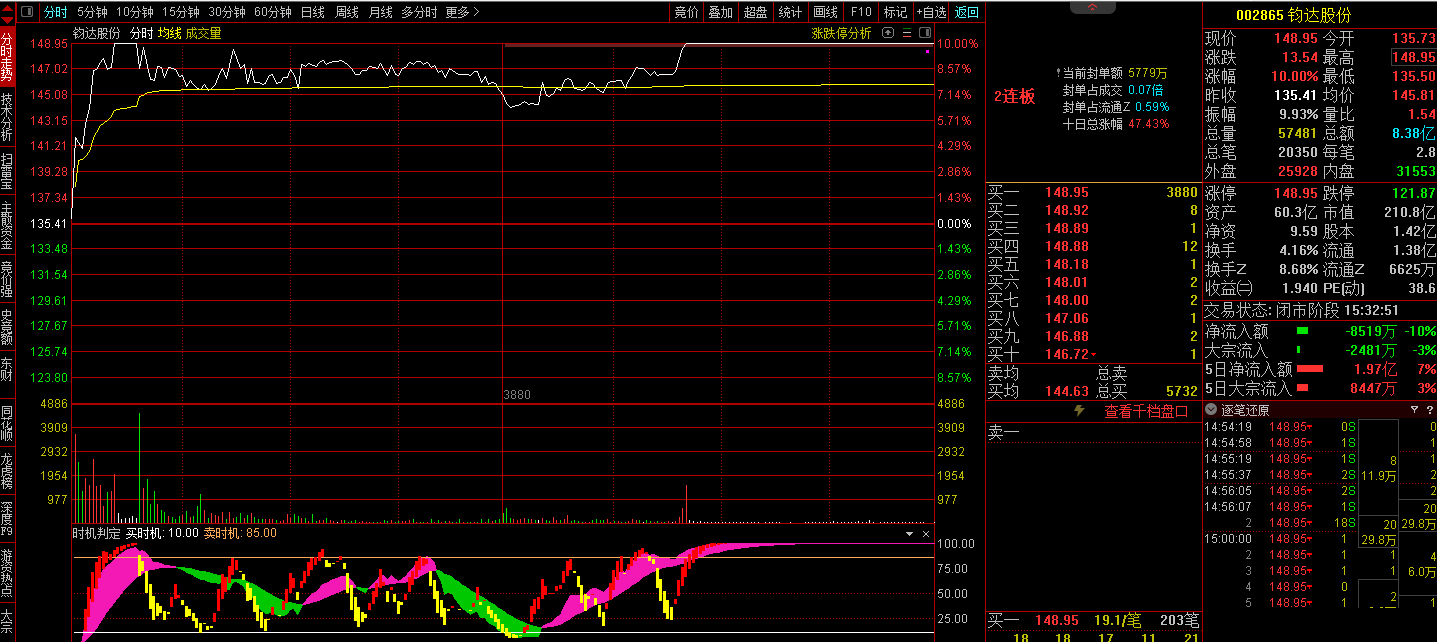
Task: Select the 分时走势 left sidebar tab
Action: point(7,57)
